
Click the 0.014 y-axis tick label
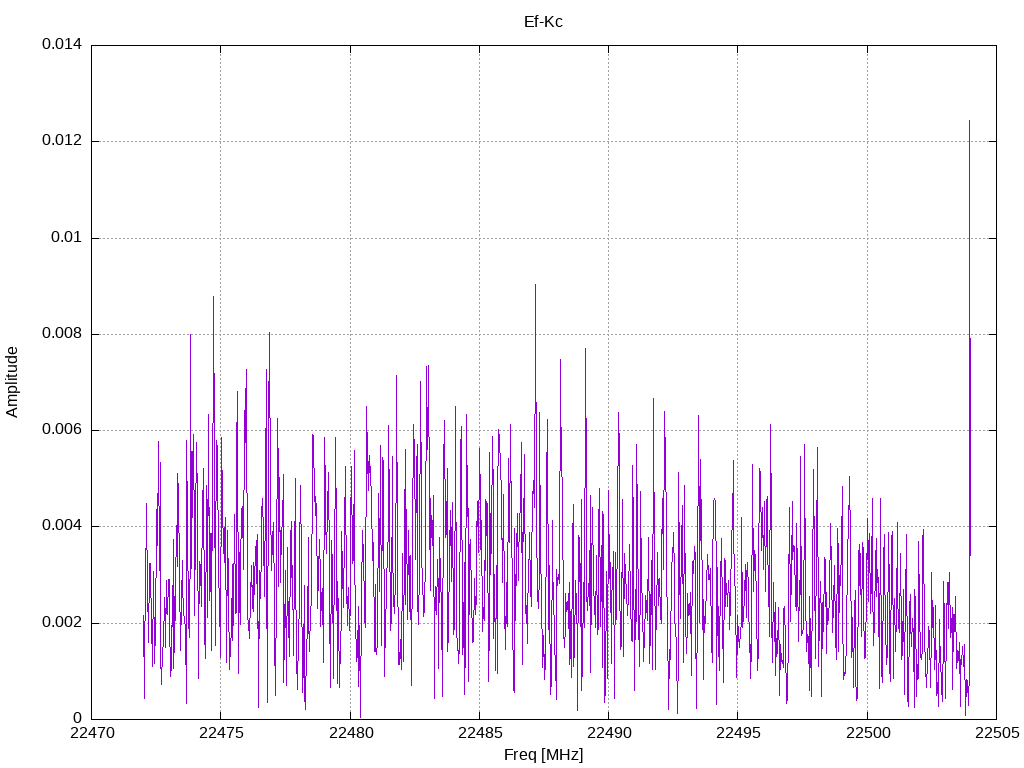[x=61, y=45]
